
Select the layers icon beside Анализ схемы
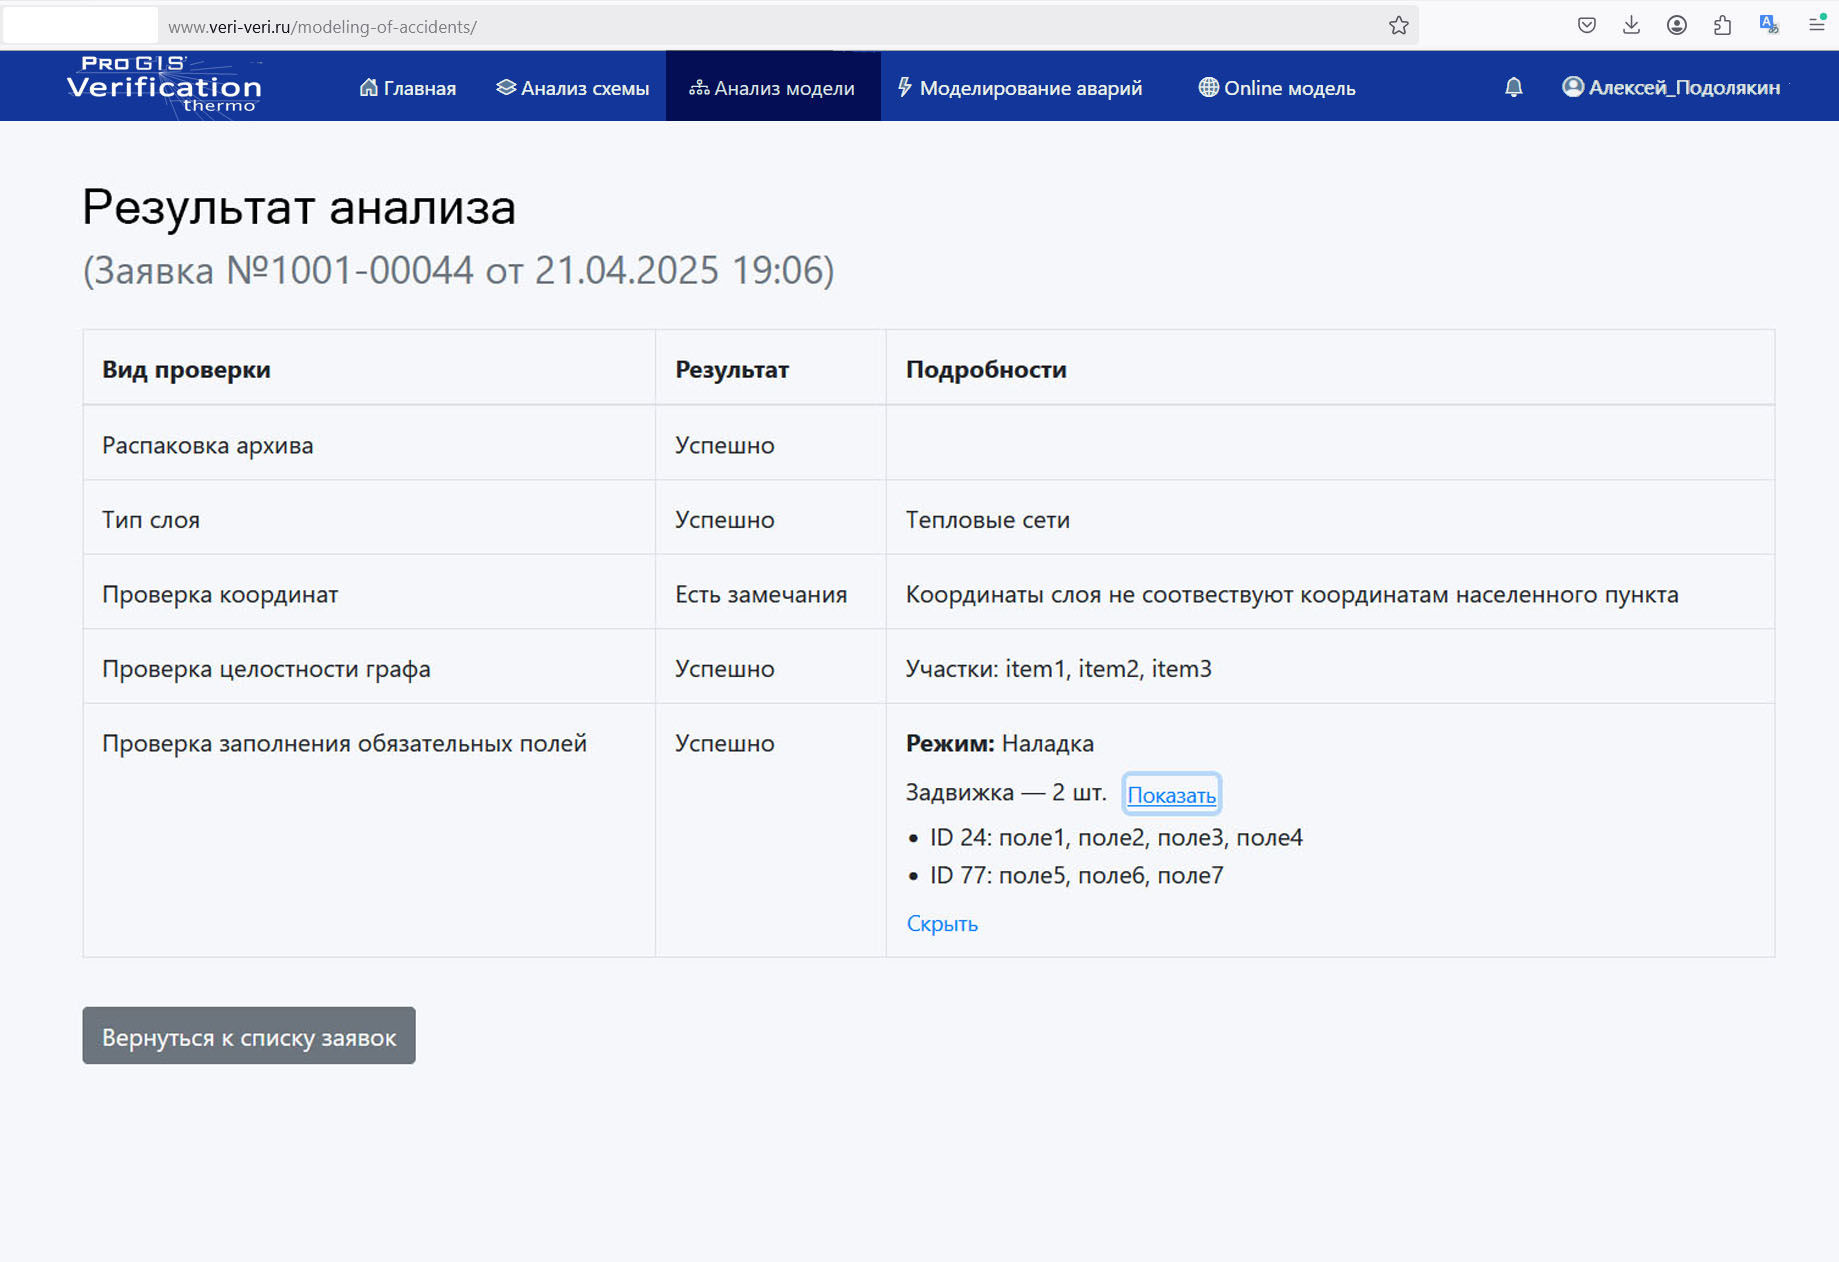pyautogui.click(x=504, y=87)
